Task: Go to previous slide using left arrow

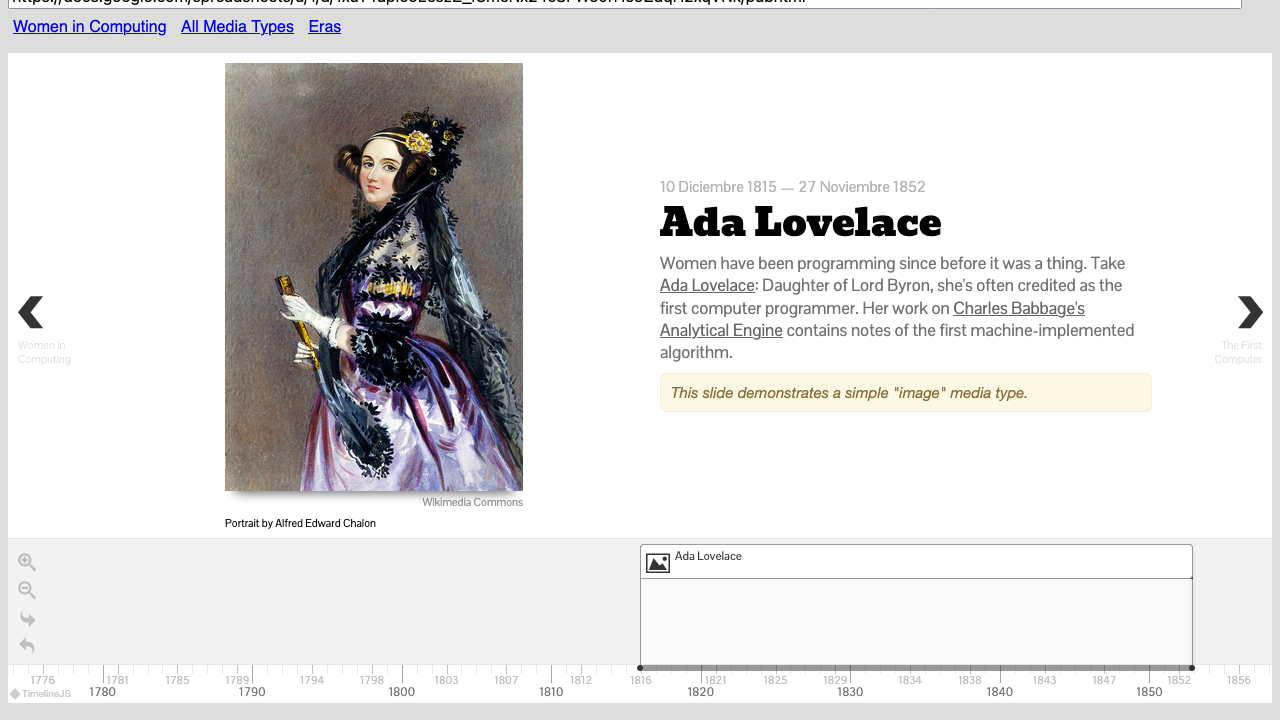Action: point(31,313)
